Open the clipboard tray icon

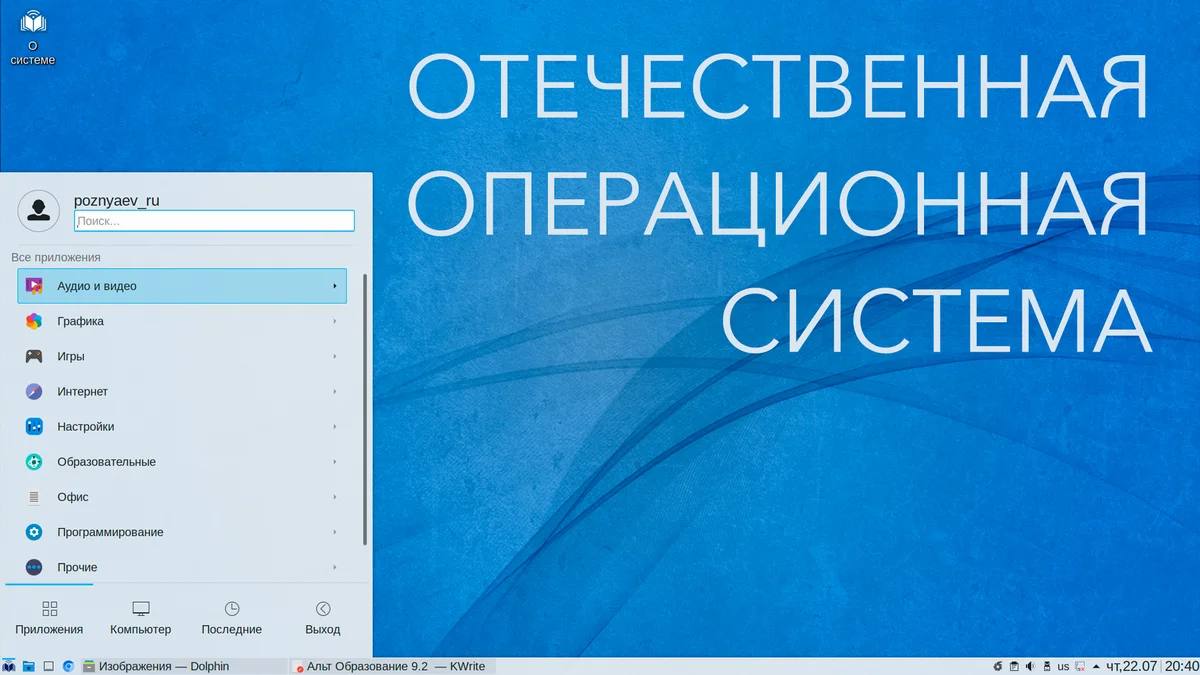1013,666
